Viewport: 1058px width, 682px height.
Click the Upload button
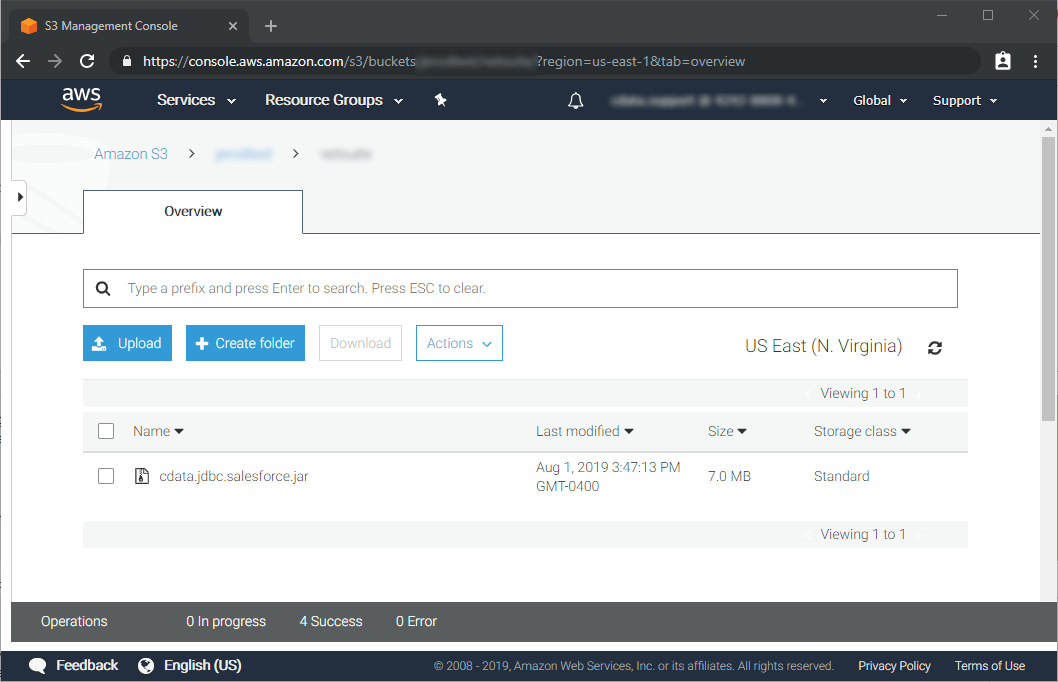coord(128,343)
